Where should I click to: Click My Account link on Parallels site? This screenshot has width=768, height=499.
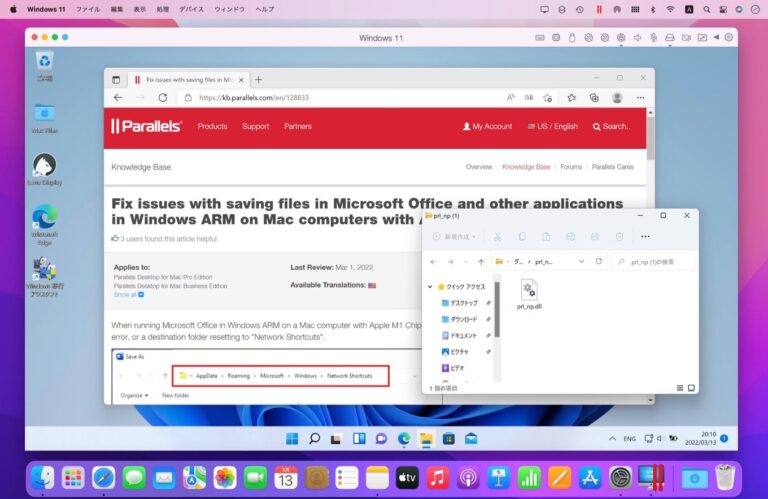point(487,127)
